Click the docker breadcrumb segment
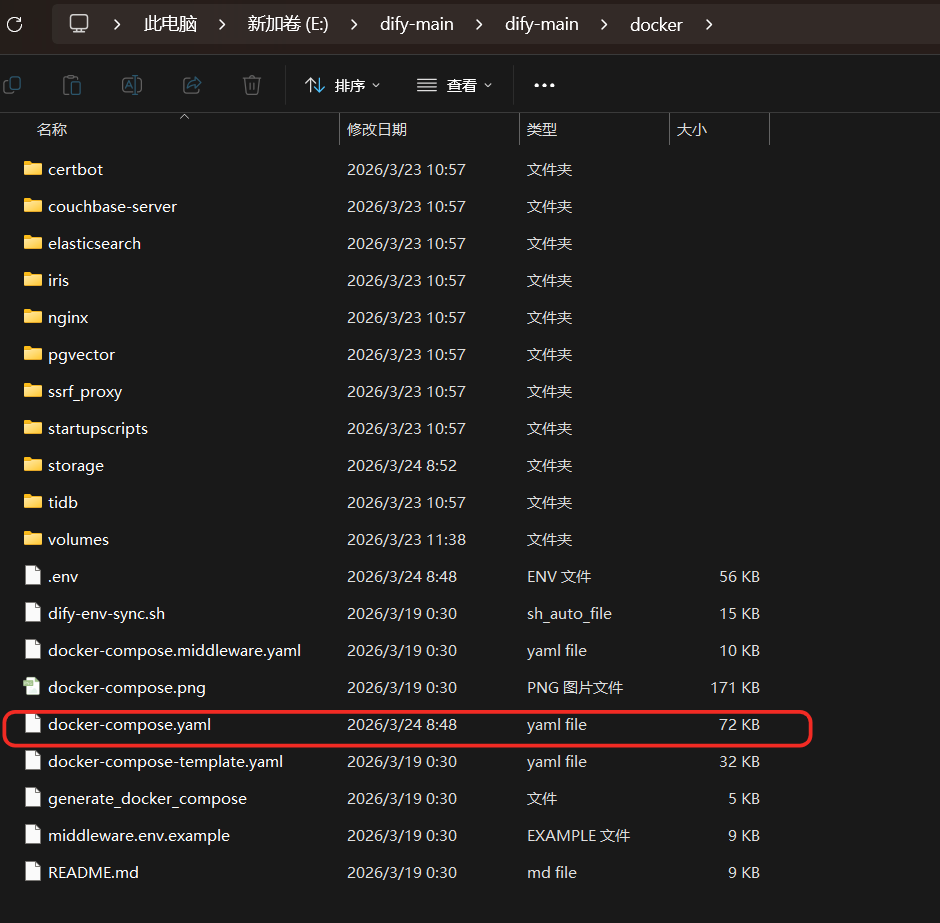 pyautogui.click(x=656, y=25)
